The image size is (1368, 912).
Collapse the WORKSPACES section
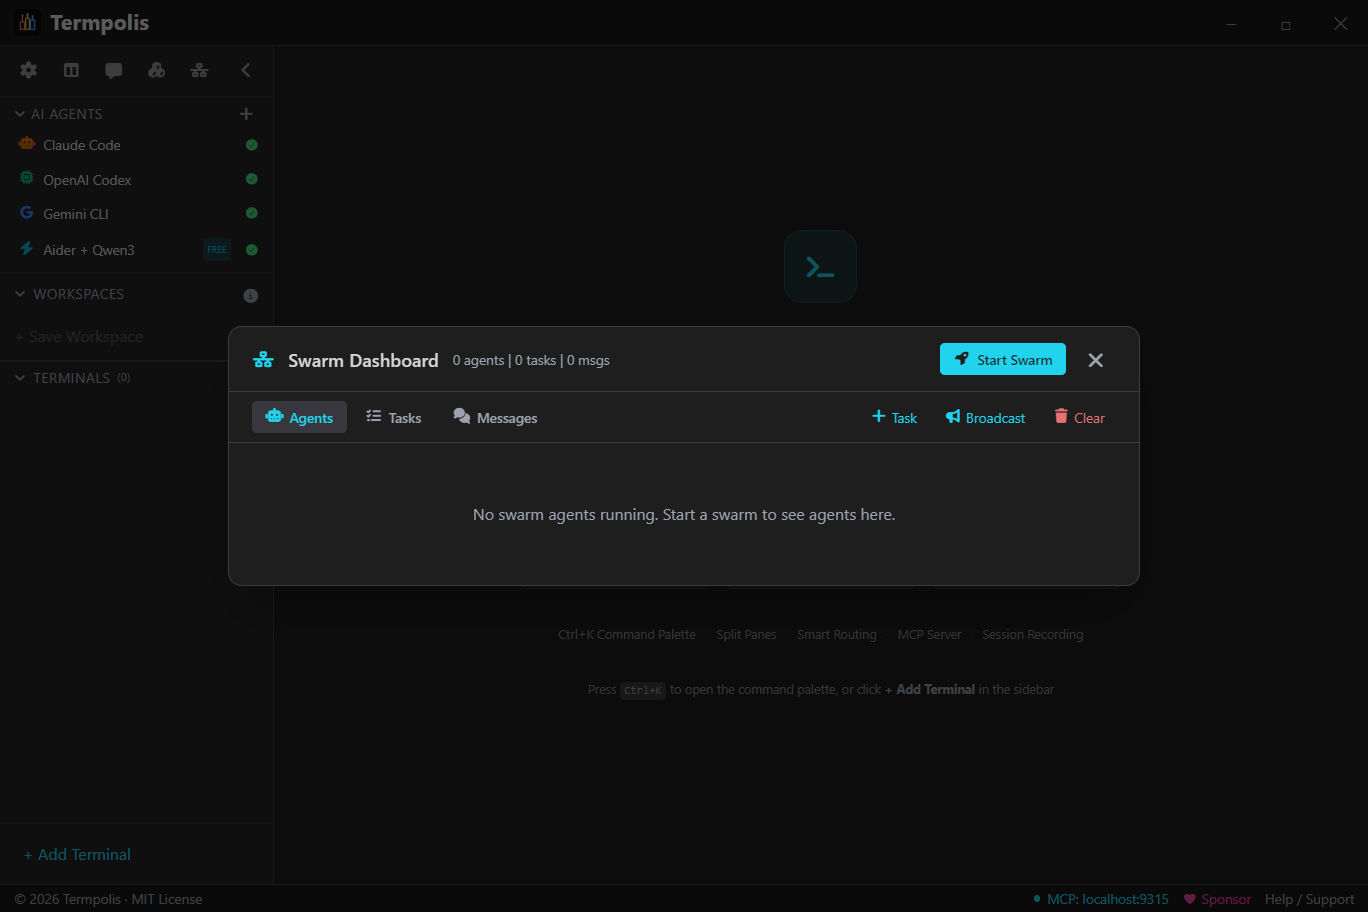coord(18,293)
